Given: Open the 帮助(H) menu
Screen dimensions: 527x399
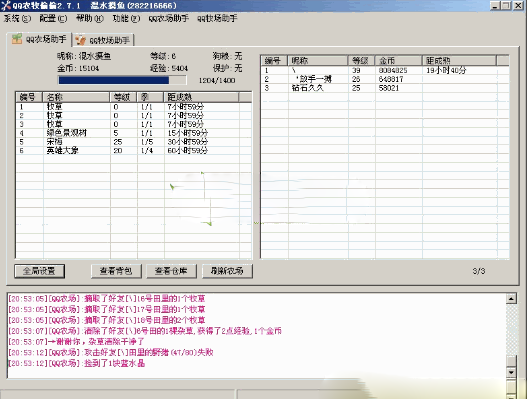Looking at the screenshot, I should click(x=90, y=18).
